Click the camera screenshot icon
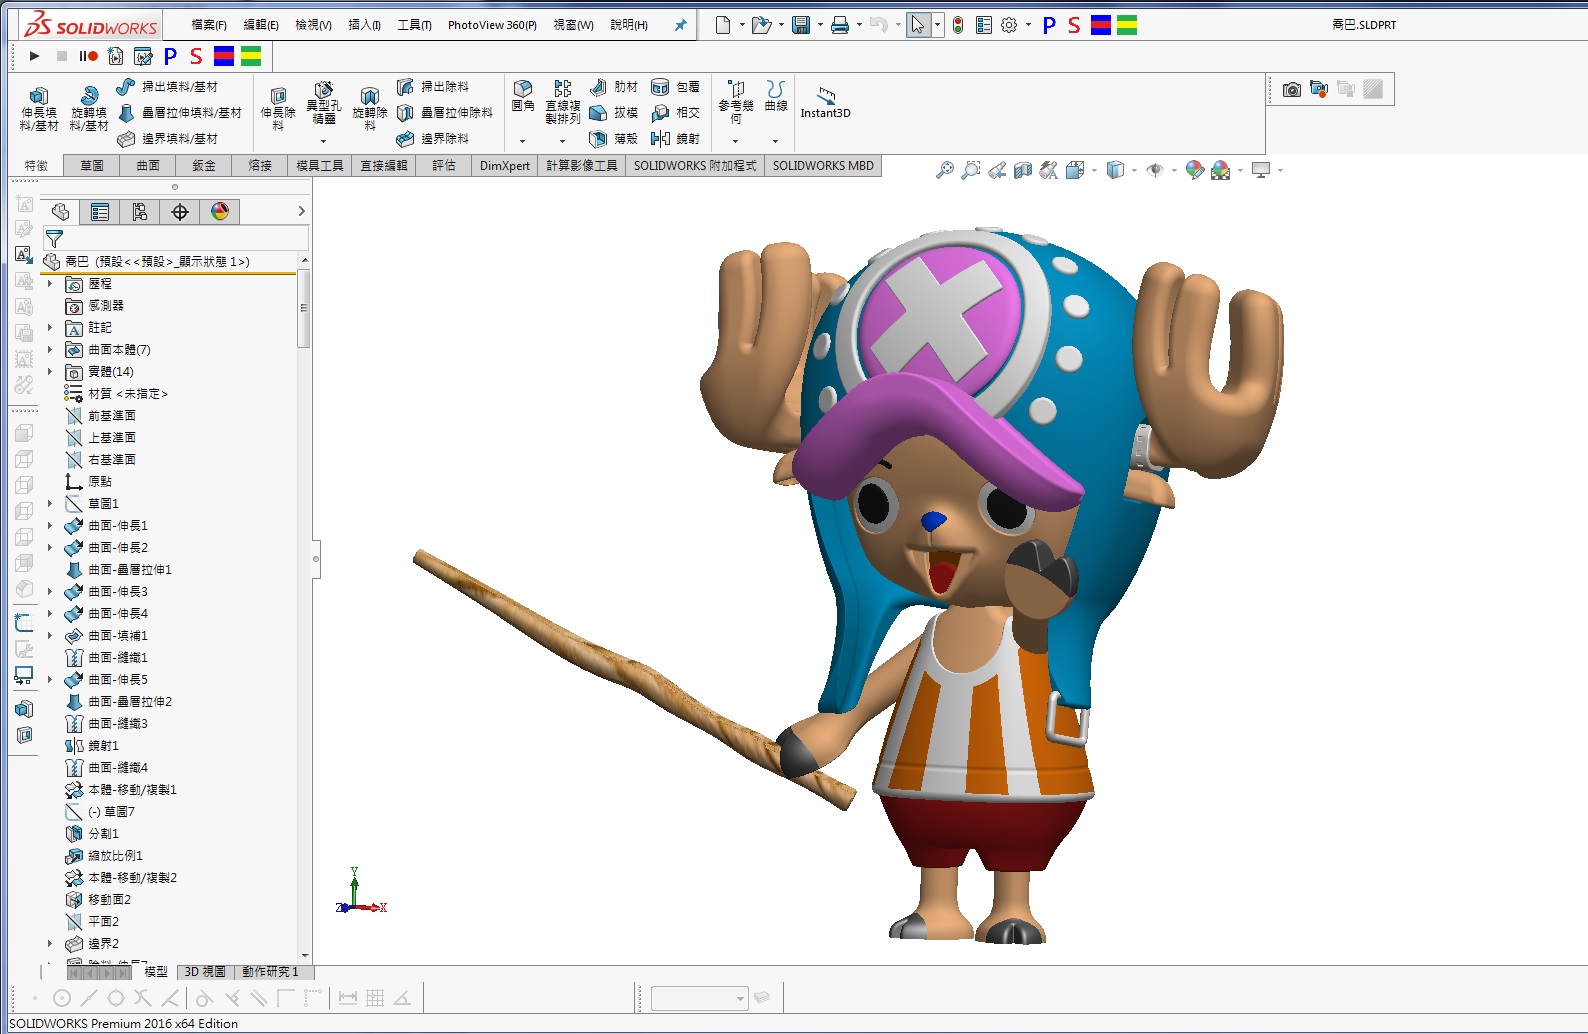The width and height of the screenshot is (1588, 1034). tap(1292, 90)
